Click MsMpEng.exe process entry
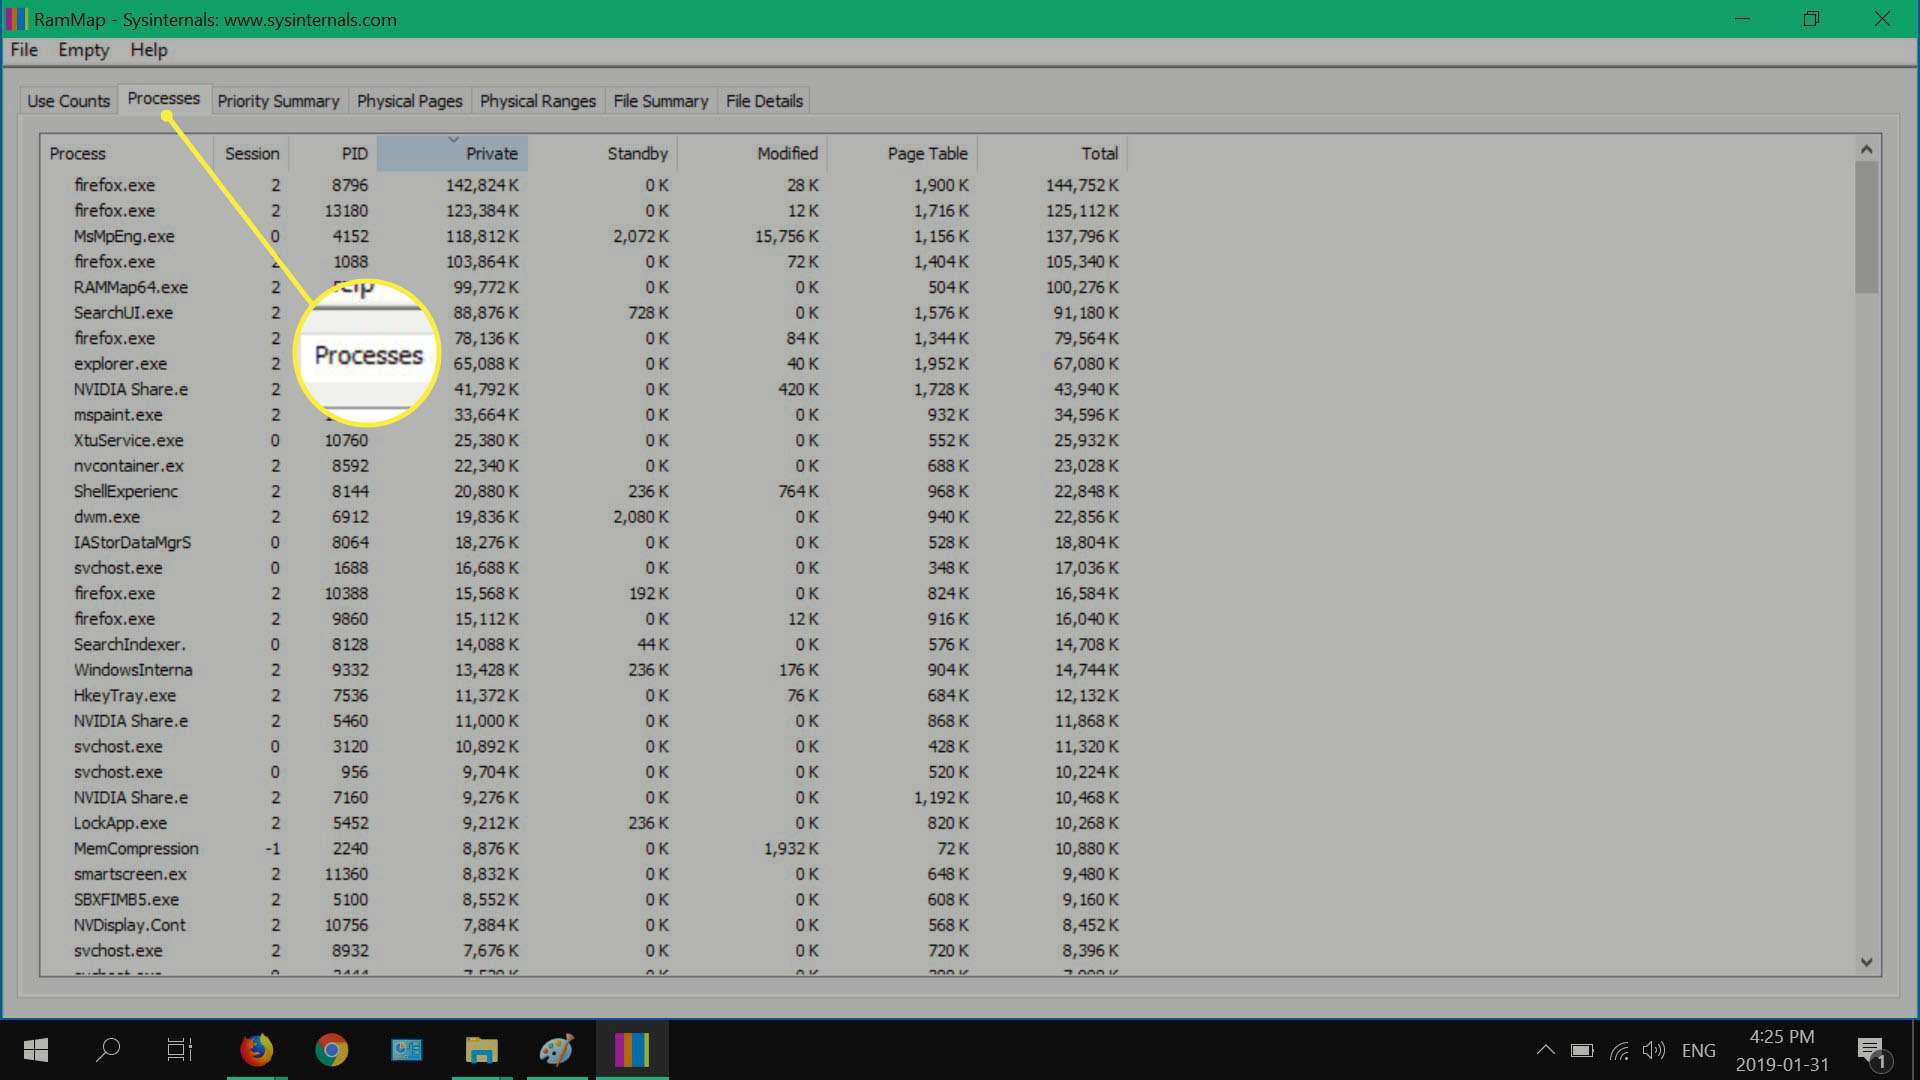Screen dimensions: 1920x1080 125,236
